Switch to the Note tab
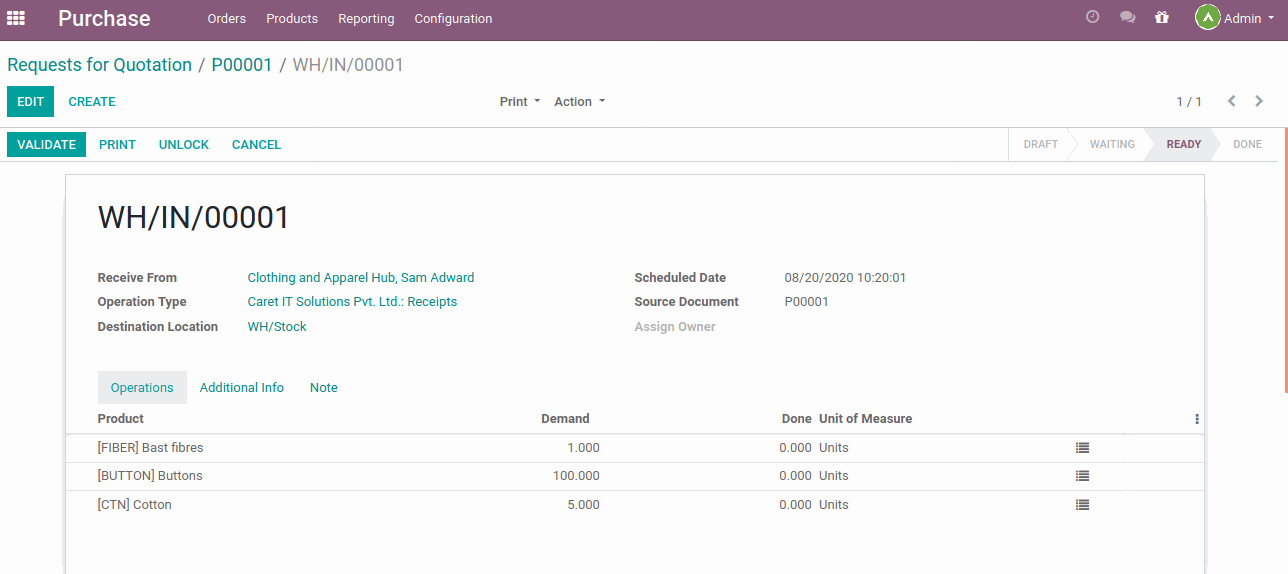Image resolution: width=1288 pixels, height=574 pixels. point(323,388)
